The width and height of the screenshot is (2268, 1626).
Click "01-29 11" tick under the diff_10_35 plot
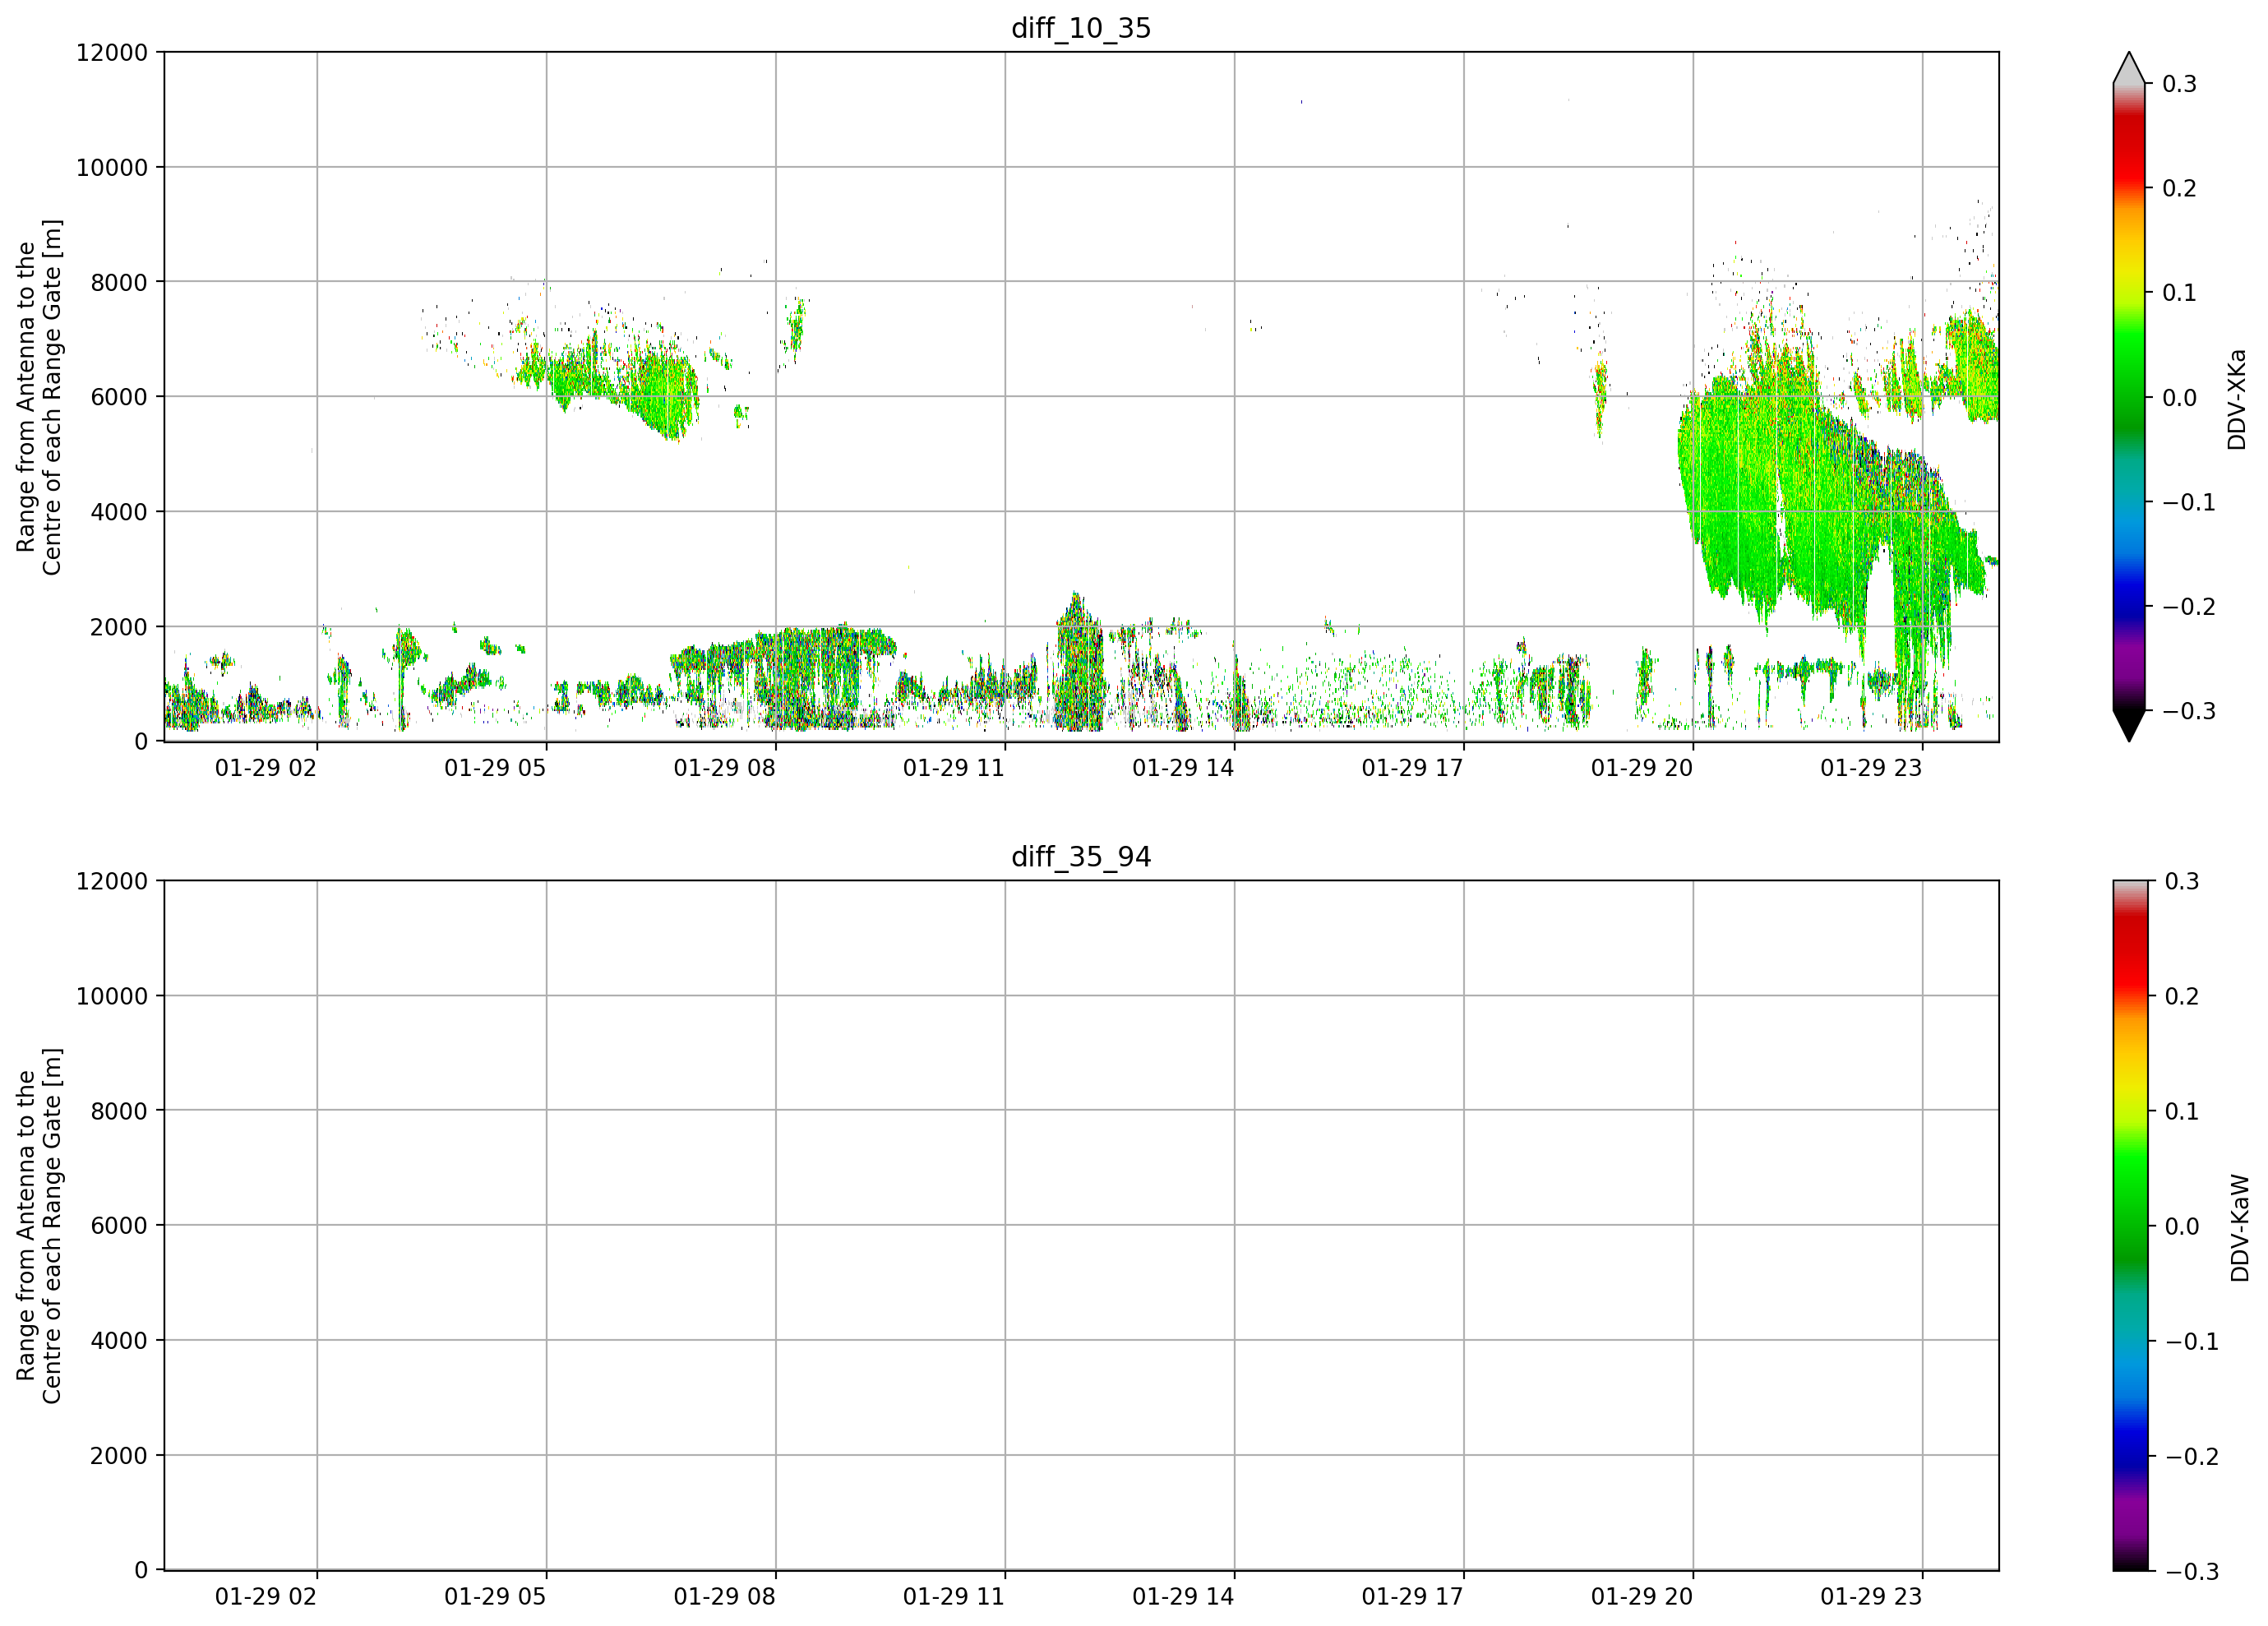pyautogui.click(x=954, y=768)
